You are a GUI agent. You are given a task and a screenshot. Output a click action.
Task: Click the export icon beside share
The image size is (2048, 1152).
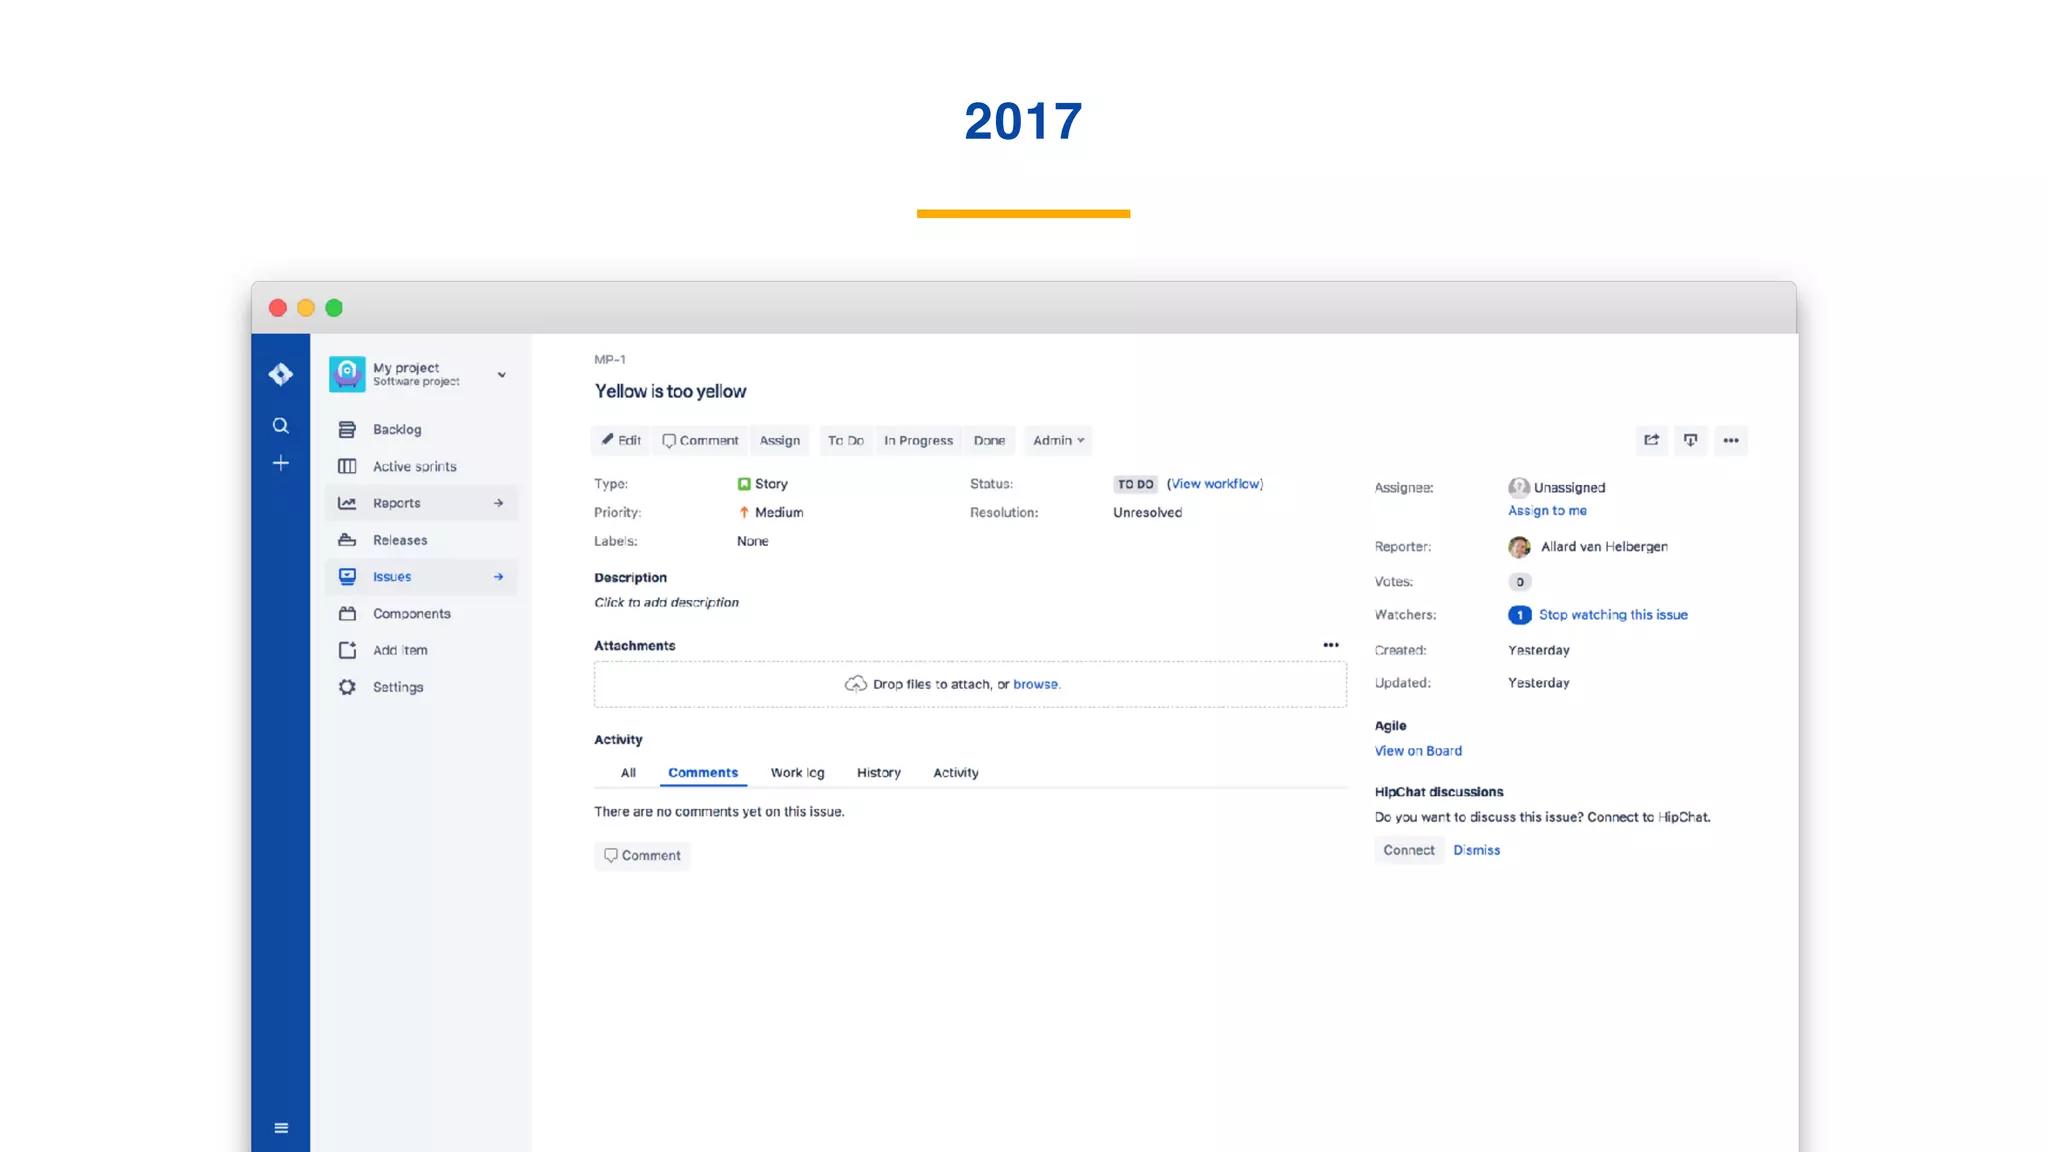click(1690, 440)
